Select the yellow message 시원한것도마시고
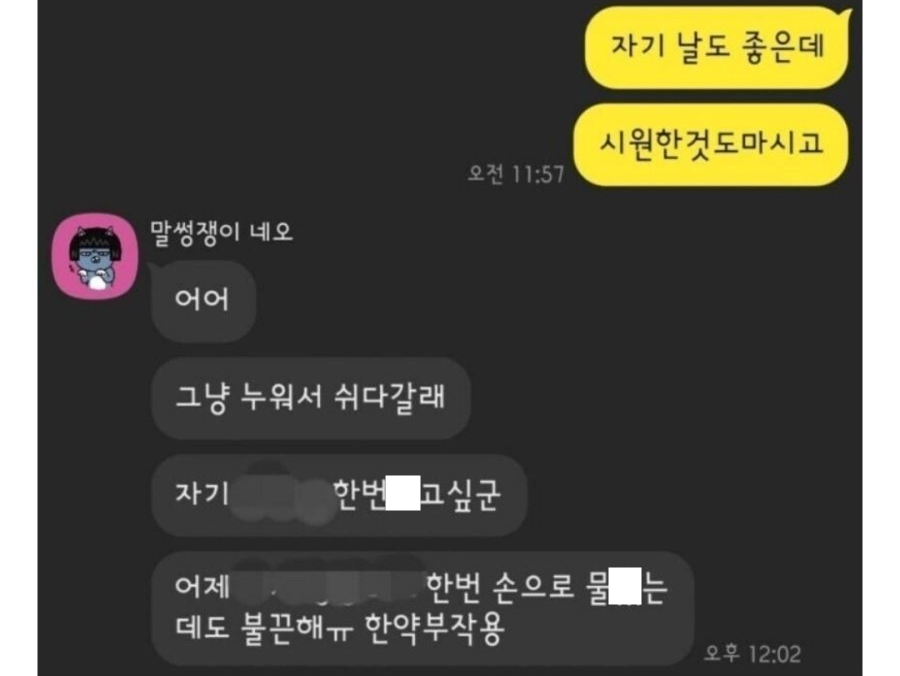This screenshot has width=900, height=676. point(711,145)
